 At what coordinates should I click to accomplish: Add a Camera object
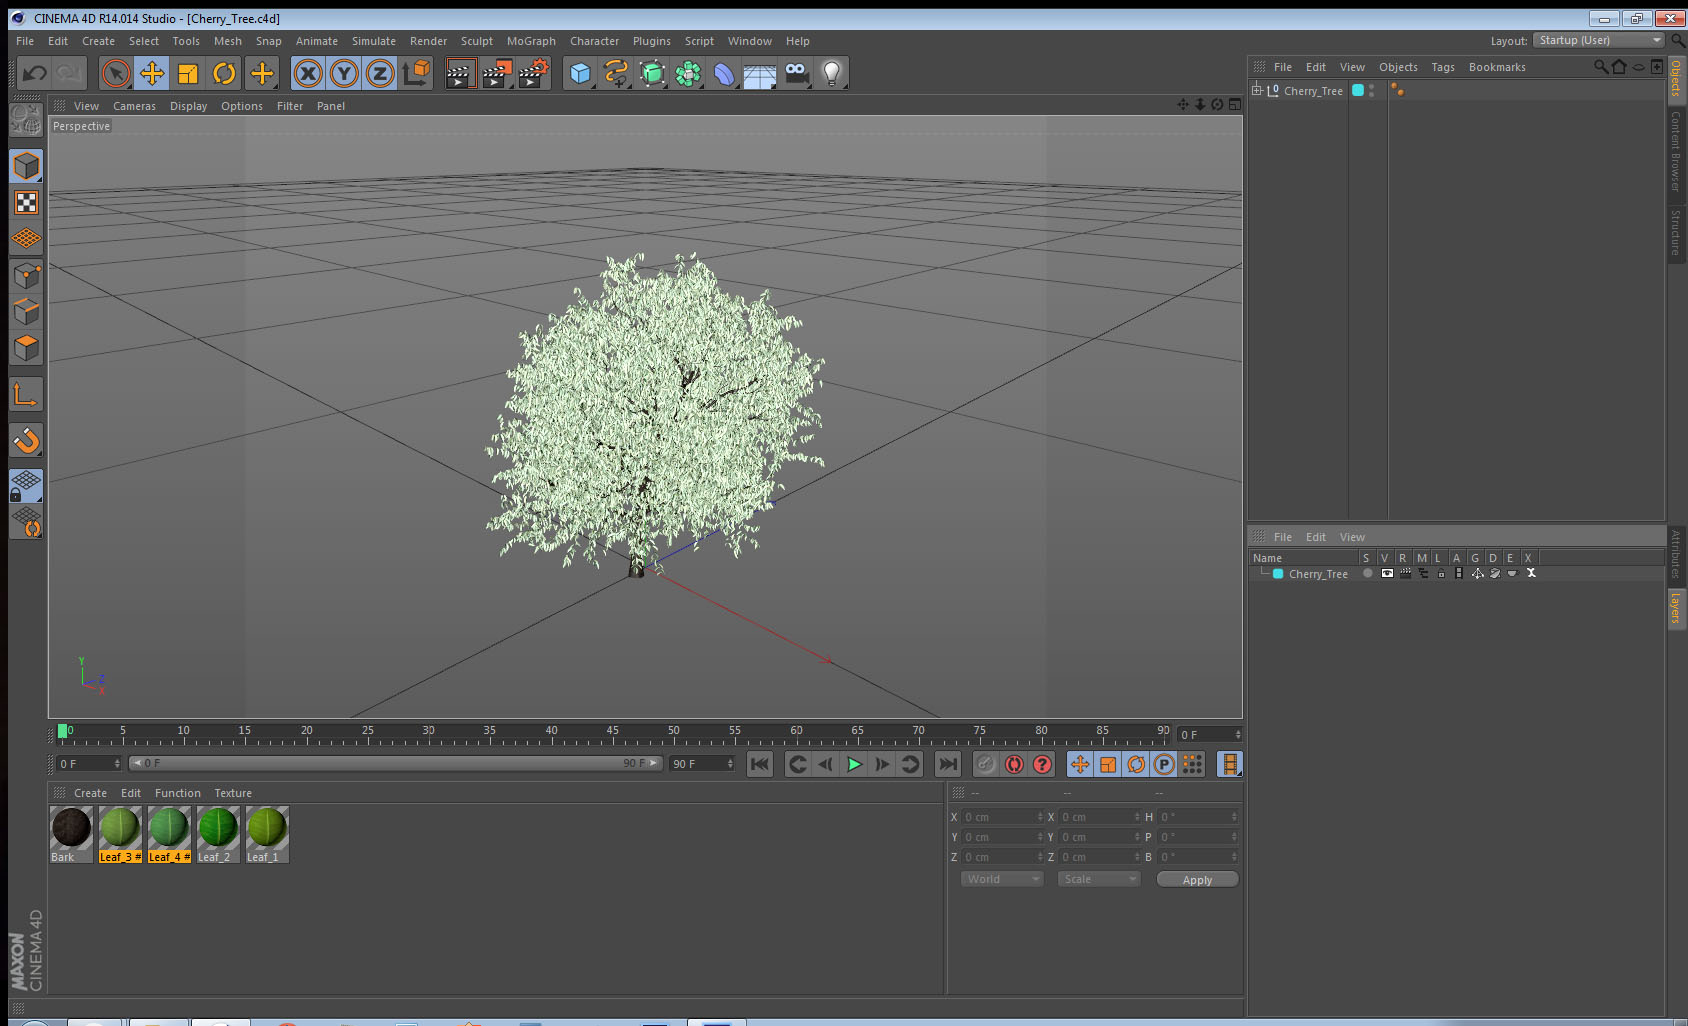(796, 73)
